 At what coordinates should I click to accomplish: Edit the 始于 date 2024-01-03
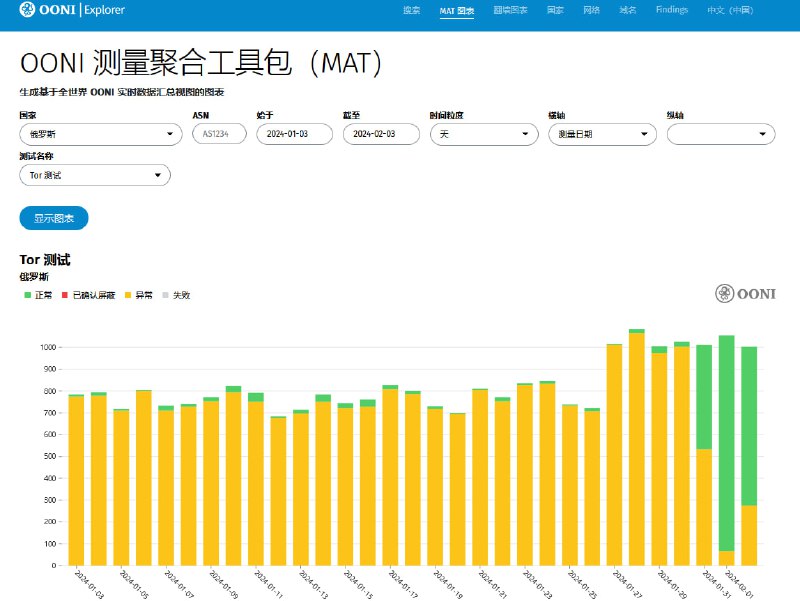click(294, 134)
